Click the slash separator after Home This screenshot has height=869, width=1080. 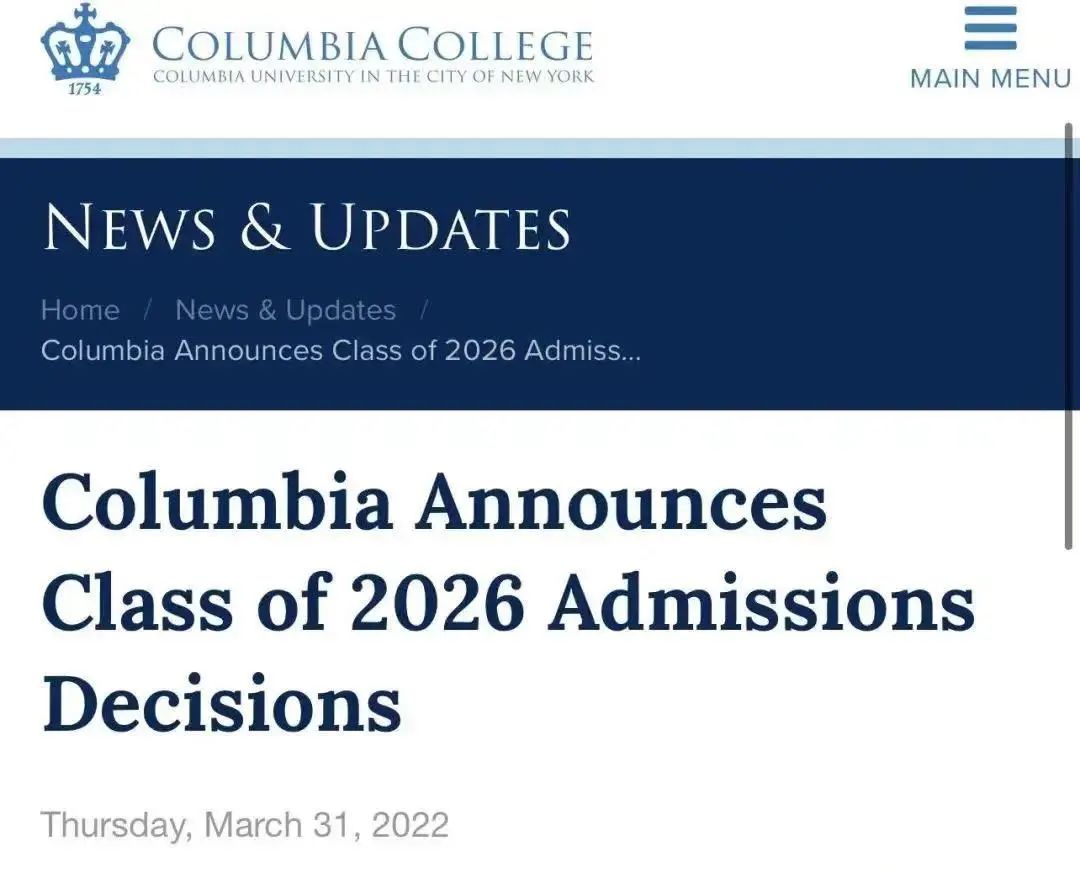147,311
